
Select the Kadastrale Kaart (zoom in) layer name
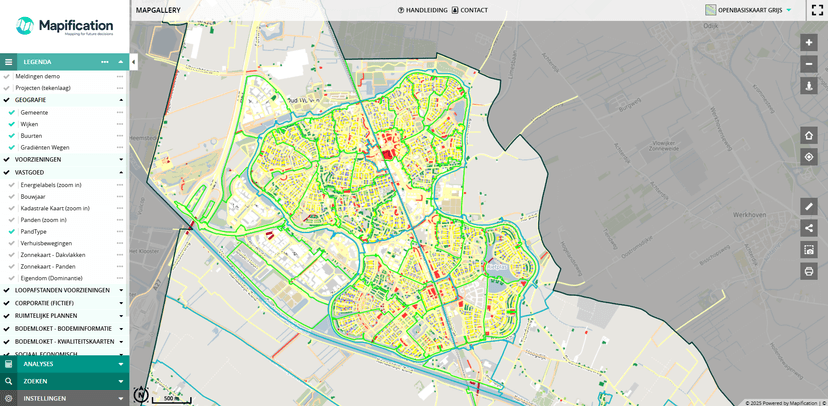(x=55, y=208)
